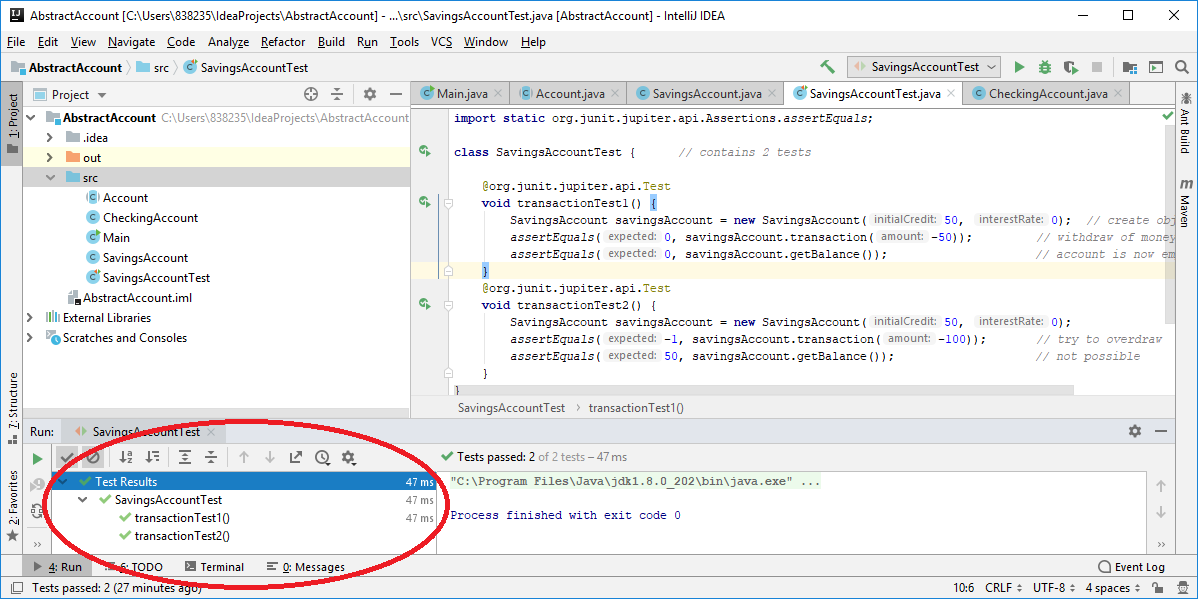This screenshot has height=599, width=1198.
Task: Switch to the Account.java editor tab
Action: pos(570,94)
